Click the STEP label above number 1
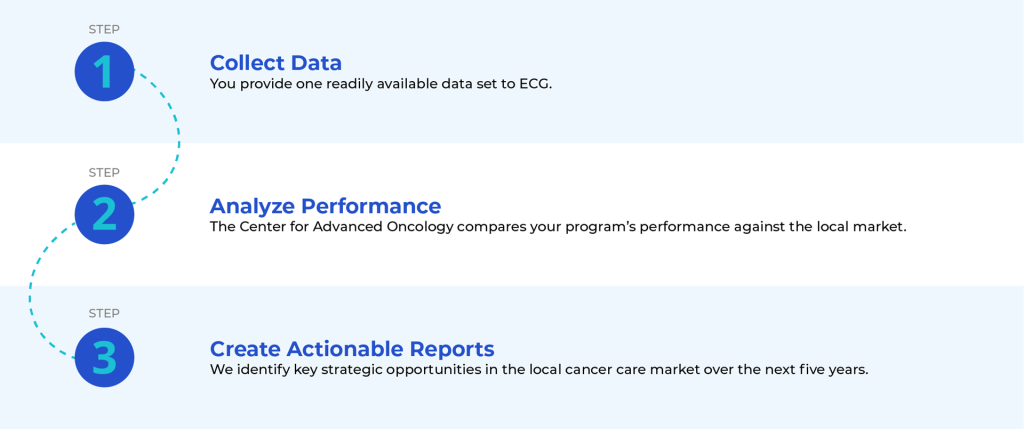Image resolution: width=1024 pixels, height=429 pixels. tap(104, 29)
